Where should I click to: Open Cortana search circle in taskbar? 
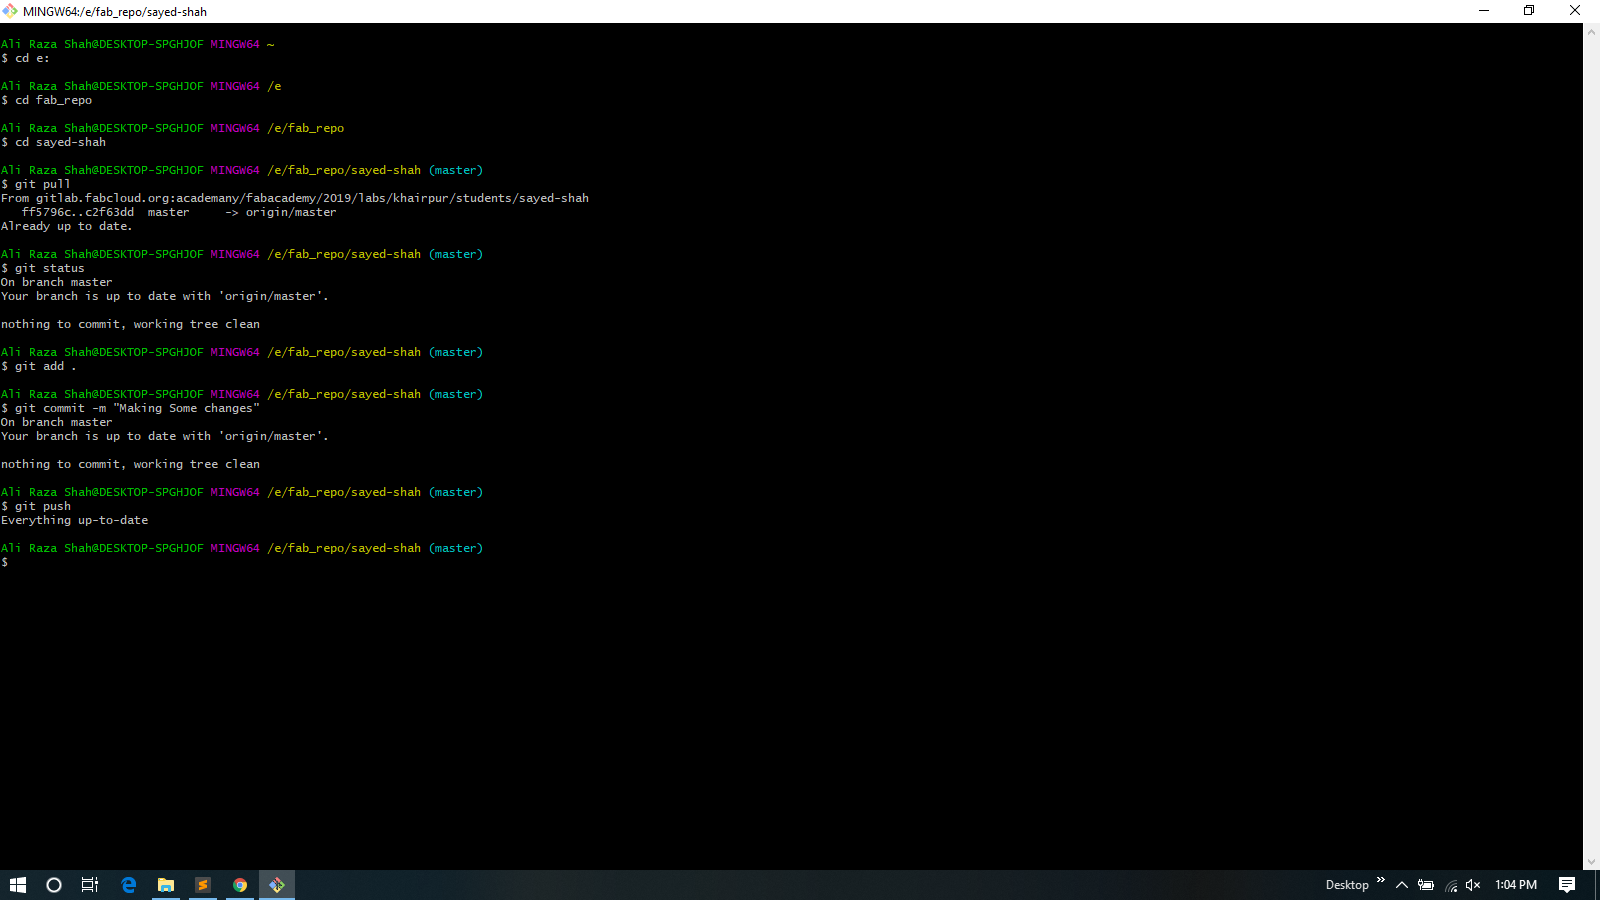coord(54,885)
